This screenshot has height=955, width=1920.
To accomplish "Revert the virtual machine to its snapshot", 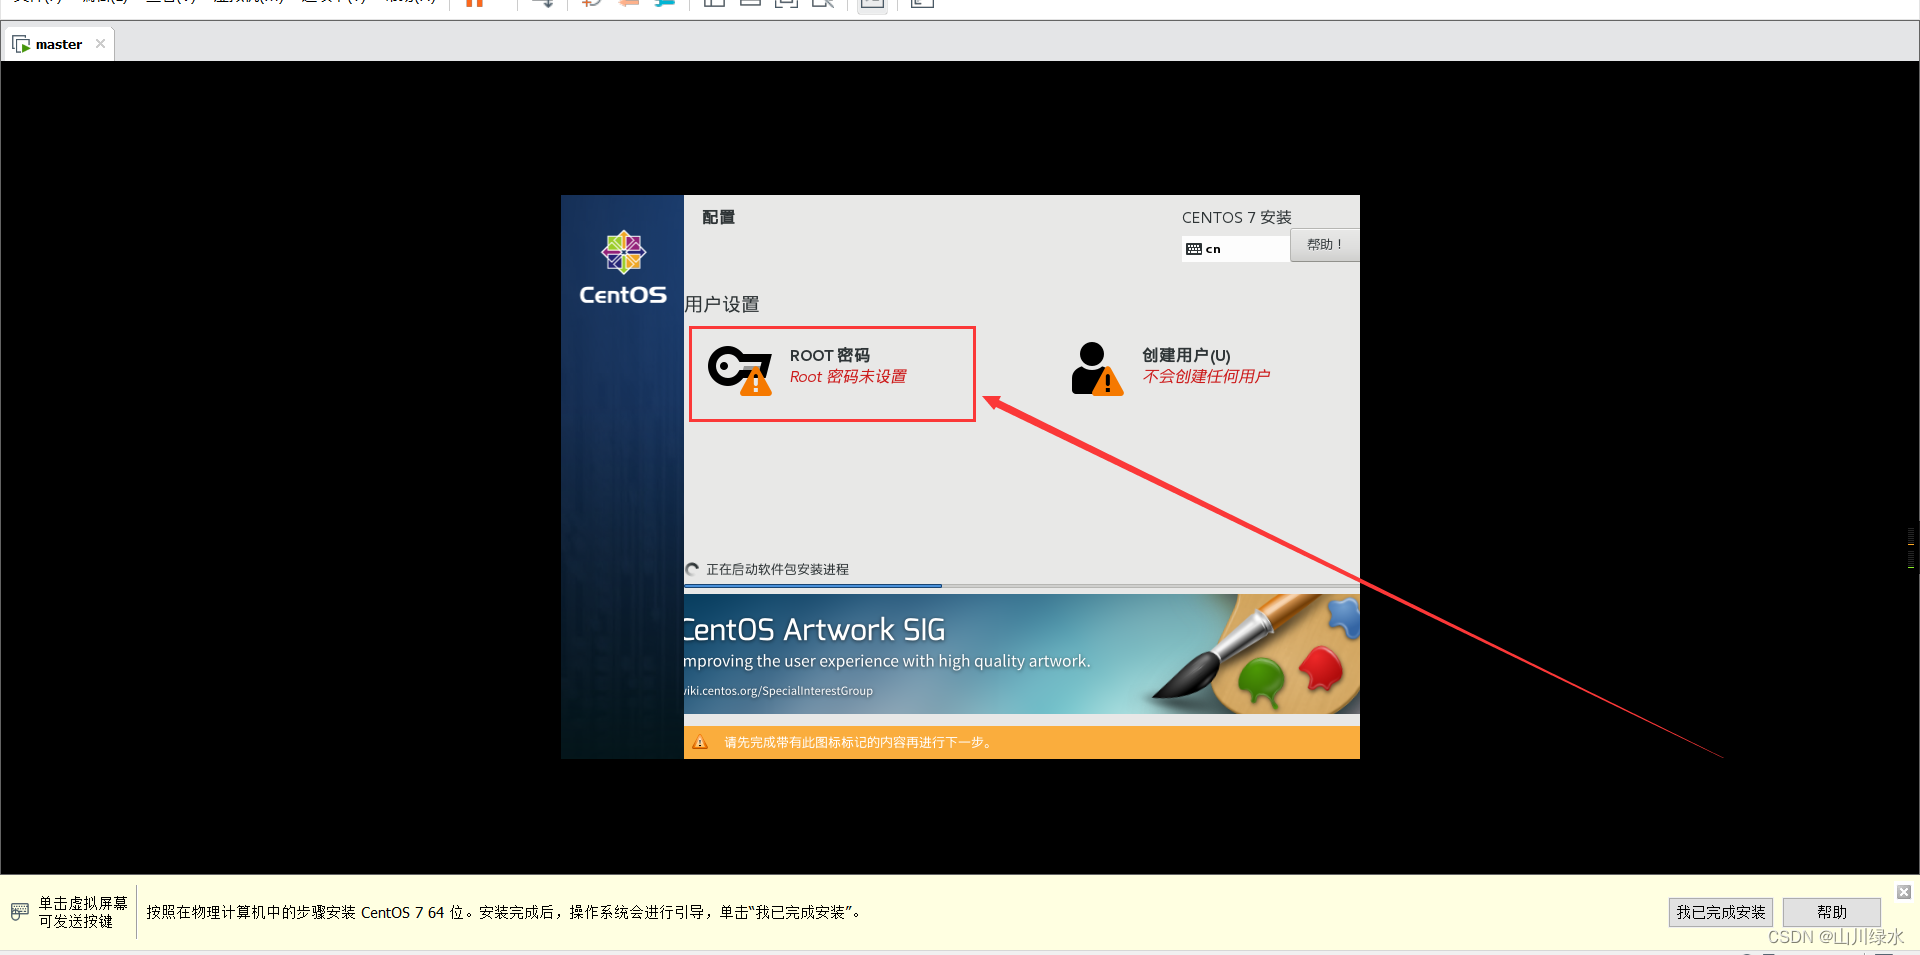I will pos(627,4).
